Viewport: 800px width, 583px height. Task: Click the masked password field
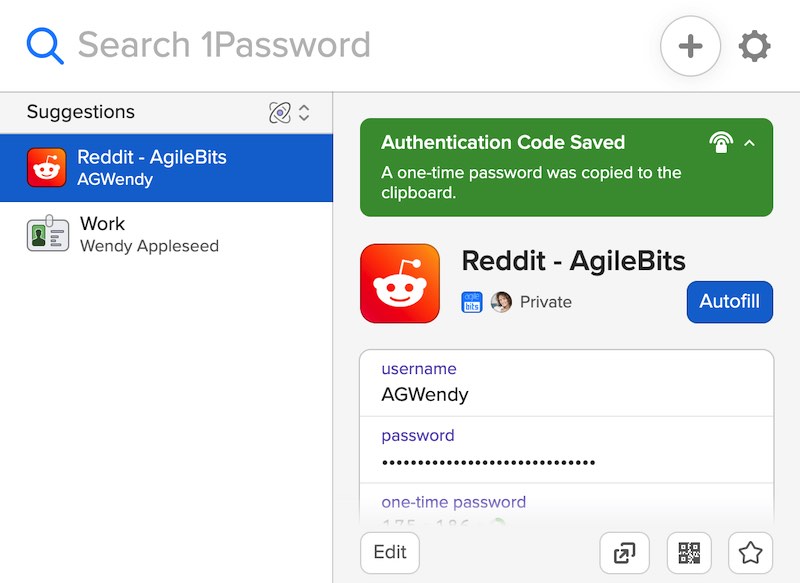point(566,450)
